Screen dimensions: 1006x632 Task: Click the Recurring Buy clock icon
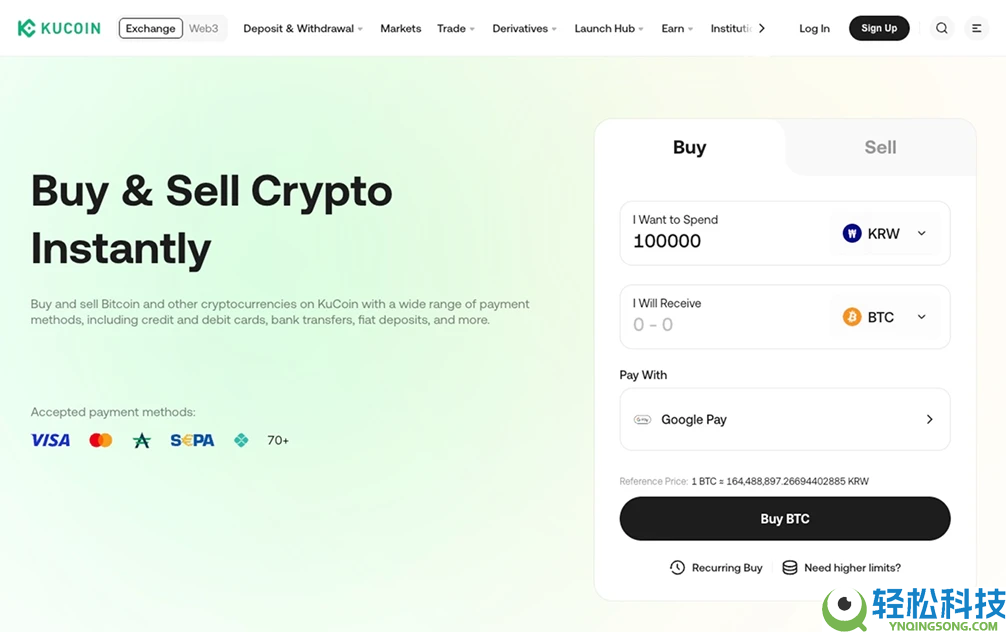tap(677, 568)
